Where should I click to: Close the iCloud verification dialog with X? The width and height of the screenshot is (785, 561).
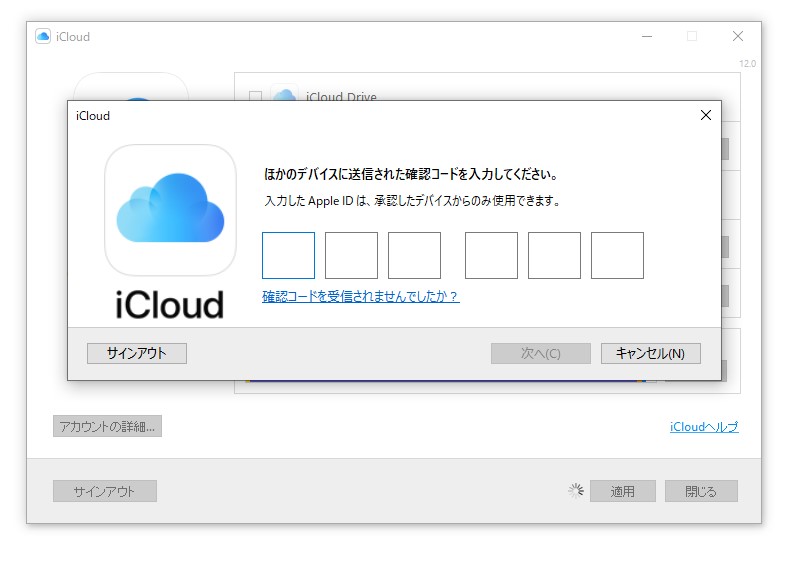point(706,115)
